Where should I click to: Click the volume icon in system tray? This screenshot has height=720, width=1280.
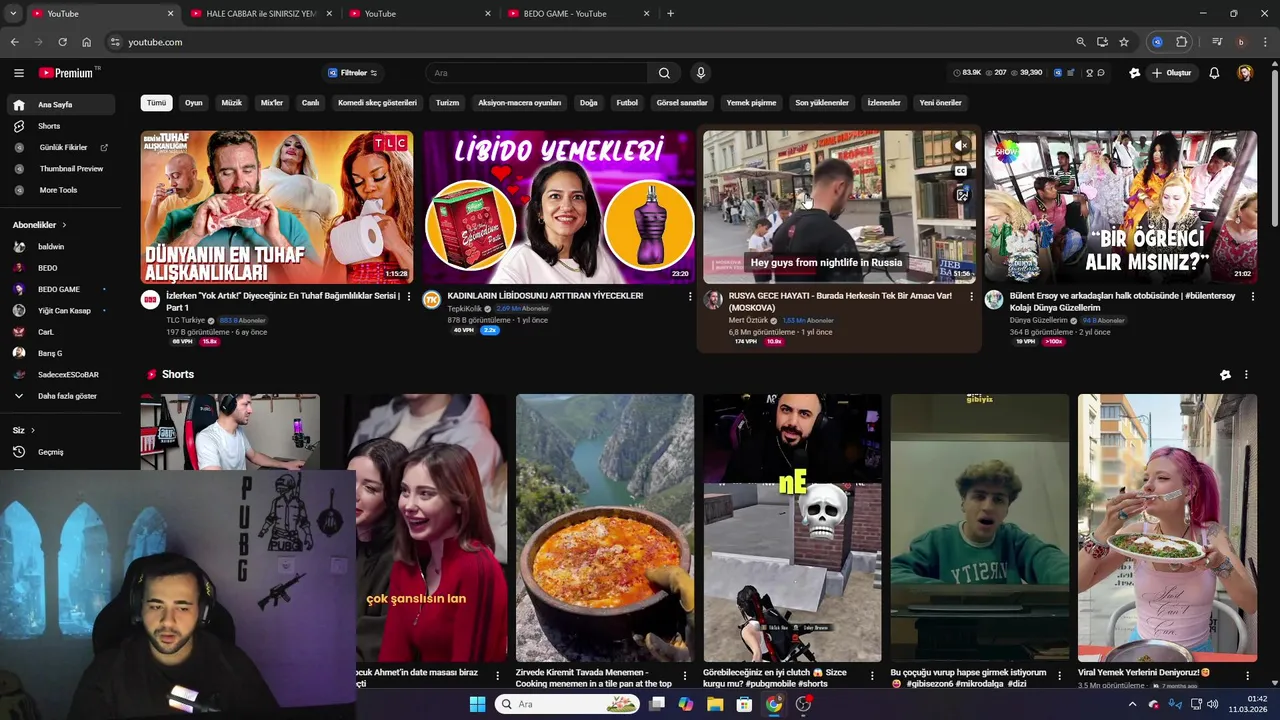click(x=1212, y=704)
